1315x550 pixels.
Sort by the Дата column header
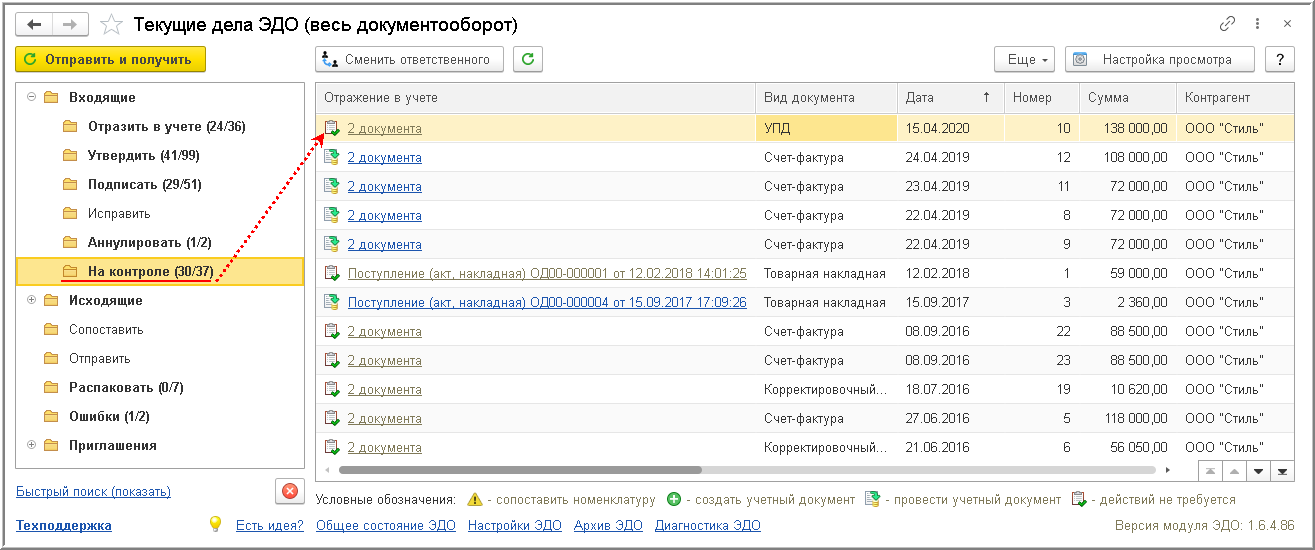coord(920,98)
